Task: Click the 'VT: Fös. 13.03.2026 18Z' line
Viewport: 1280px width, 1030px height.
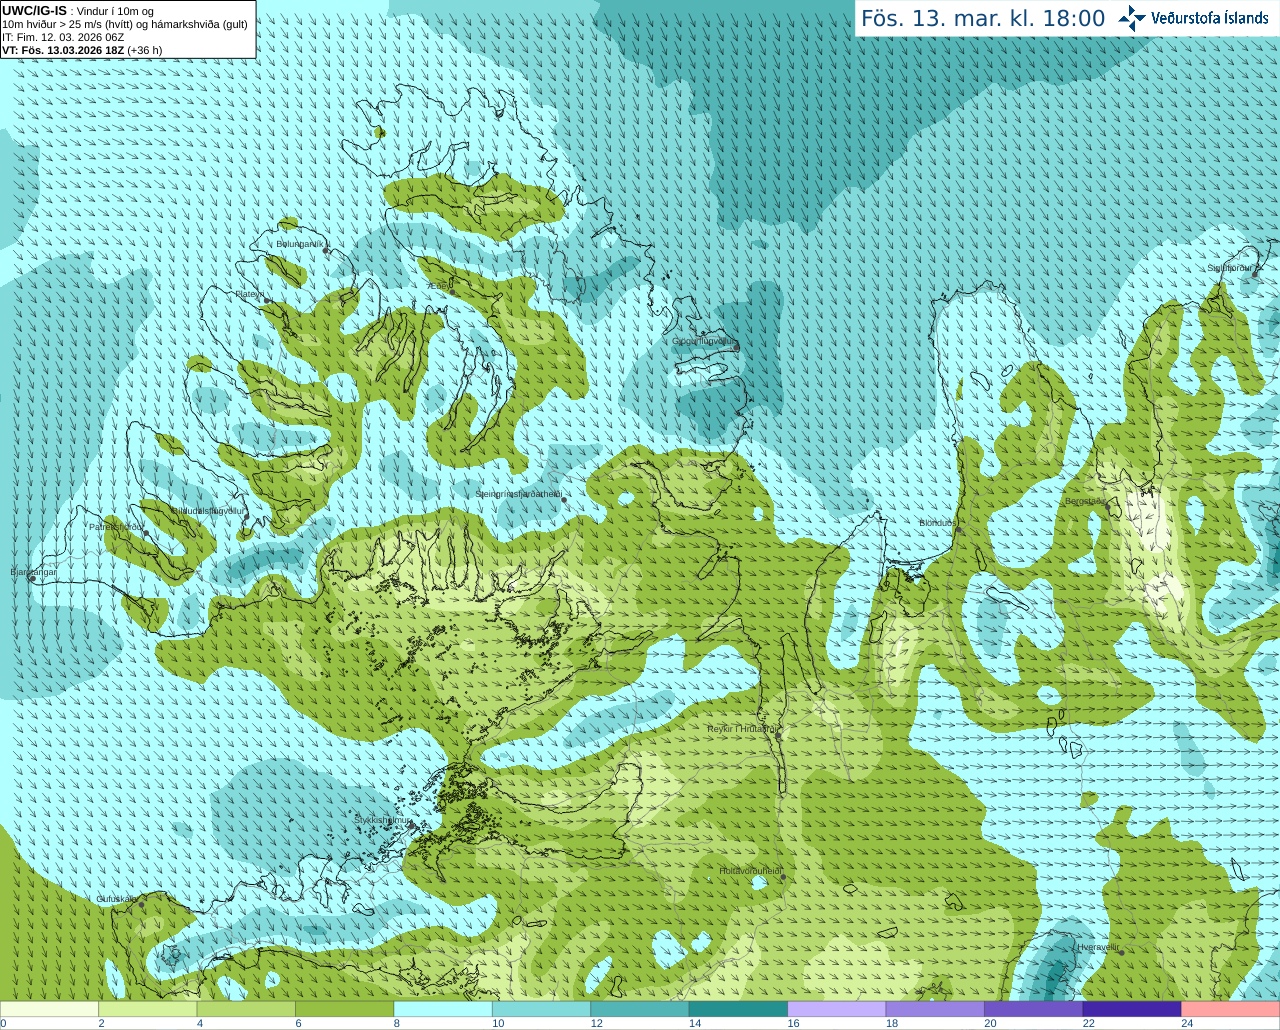Action: (63, 50)
